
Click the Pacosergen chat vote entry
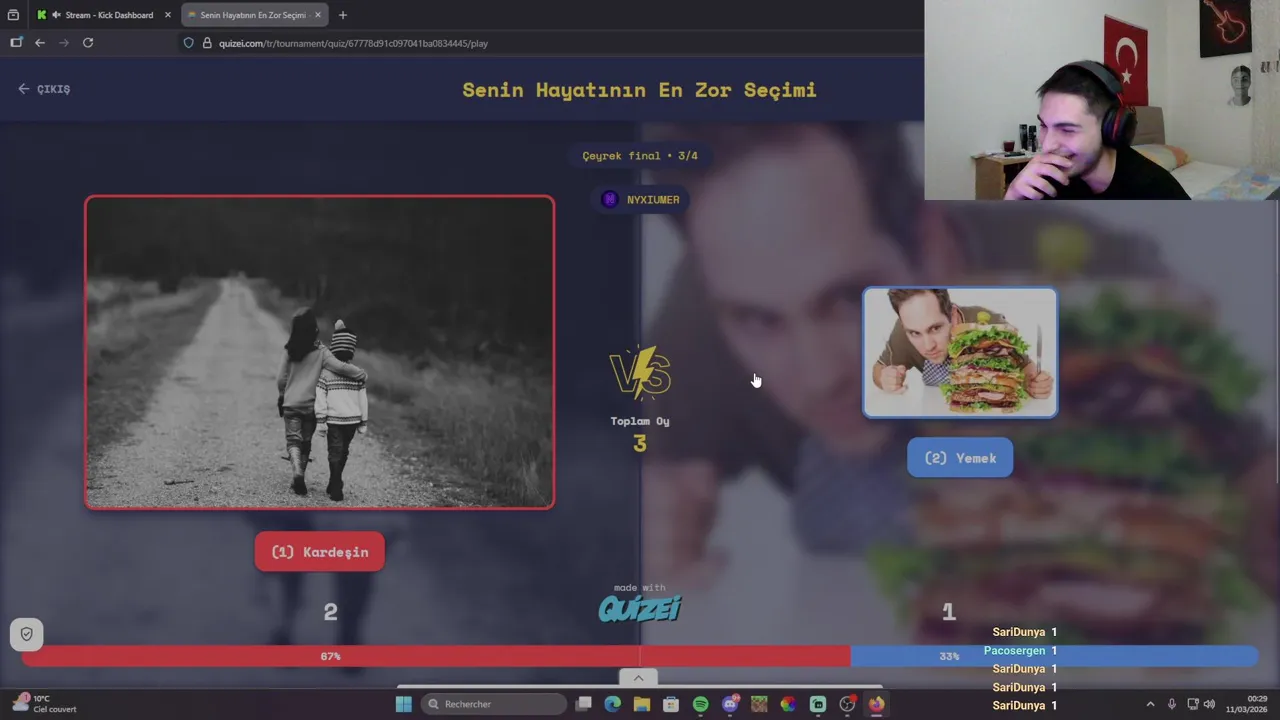coord(1020,651)
